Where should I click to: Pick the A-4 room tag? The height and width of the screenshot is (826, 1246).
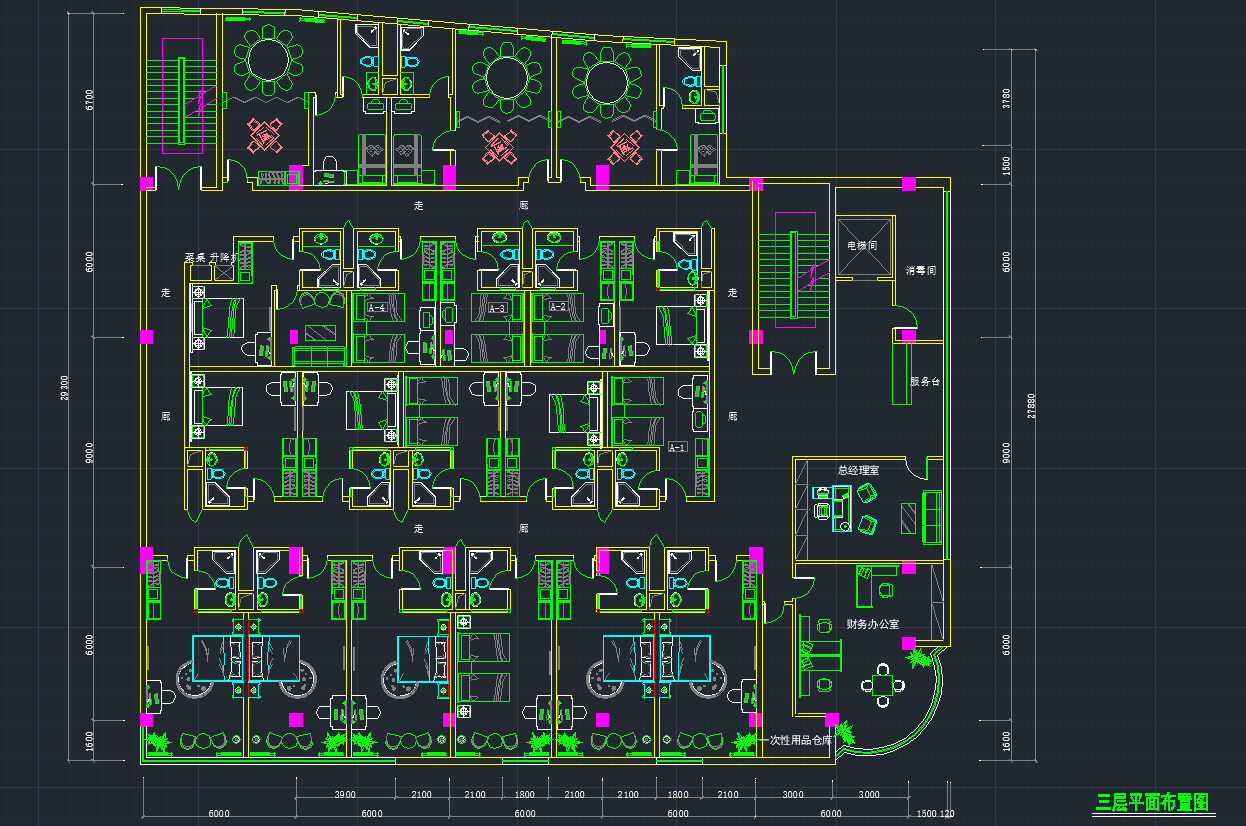click(377, 308)
